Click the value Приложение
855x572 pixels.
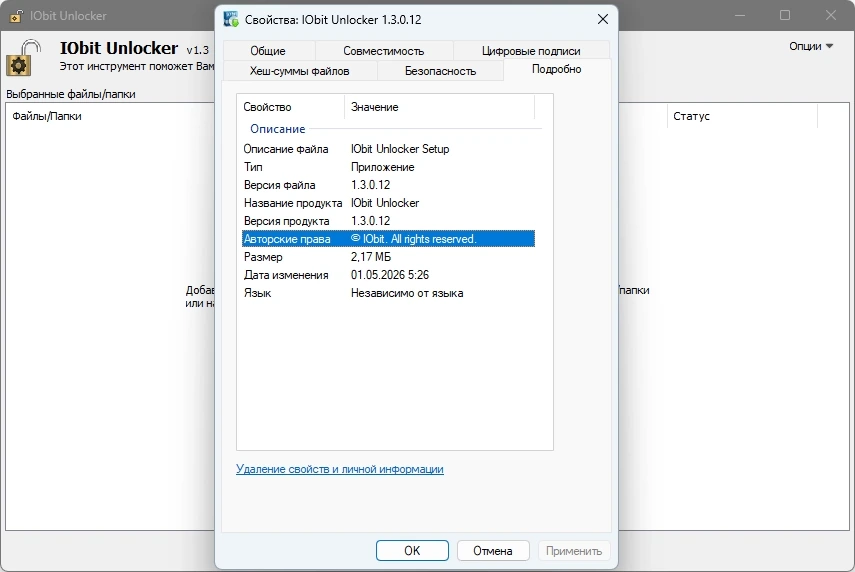(383, 167)
